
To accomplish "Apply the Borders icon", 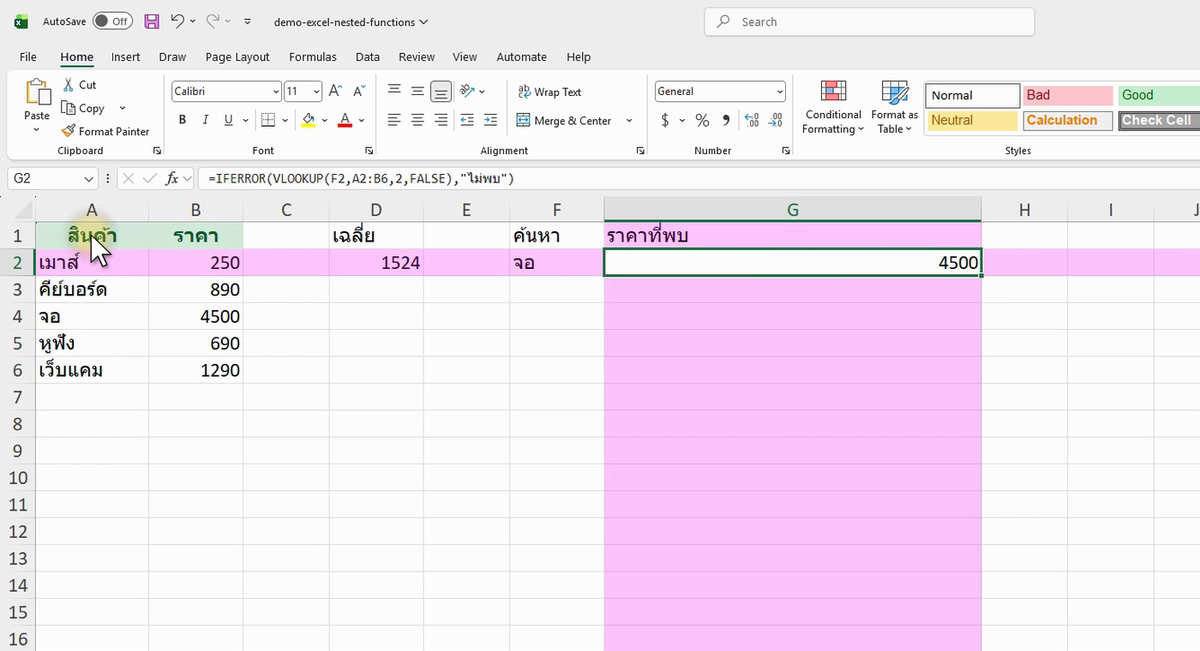I will [x=267, y=120].
